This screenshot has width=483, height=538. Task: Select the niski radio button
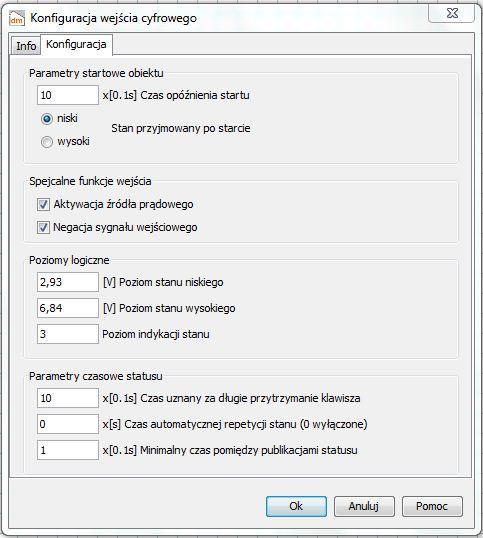[x=47, y=119]
